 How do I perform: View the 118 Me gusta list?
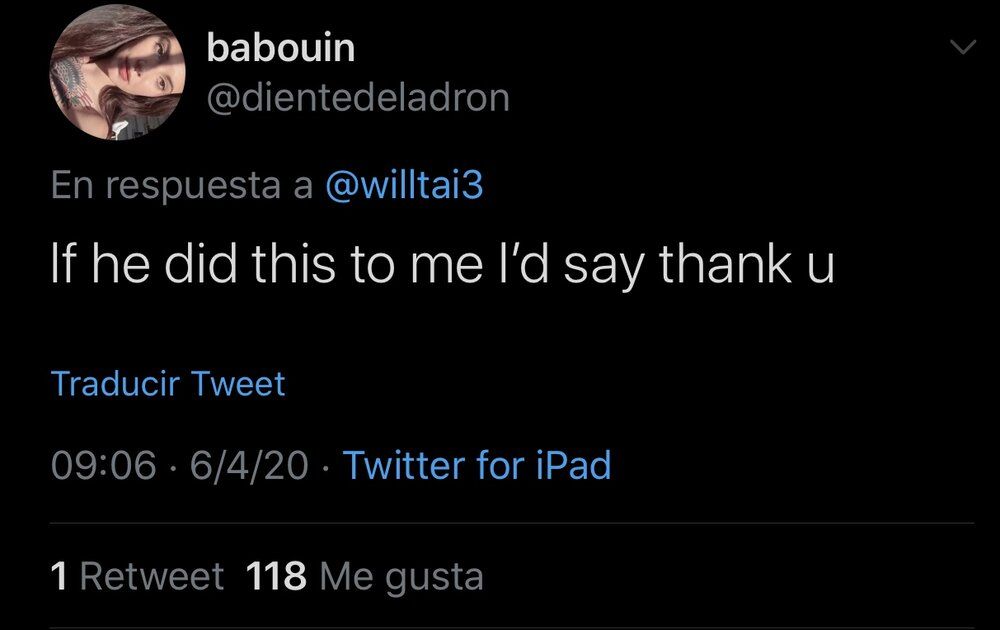point(364,576)
